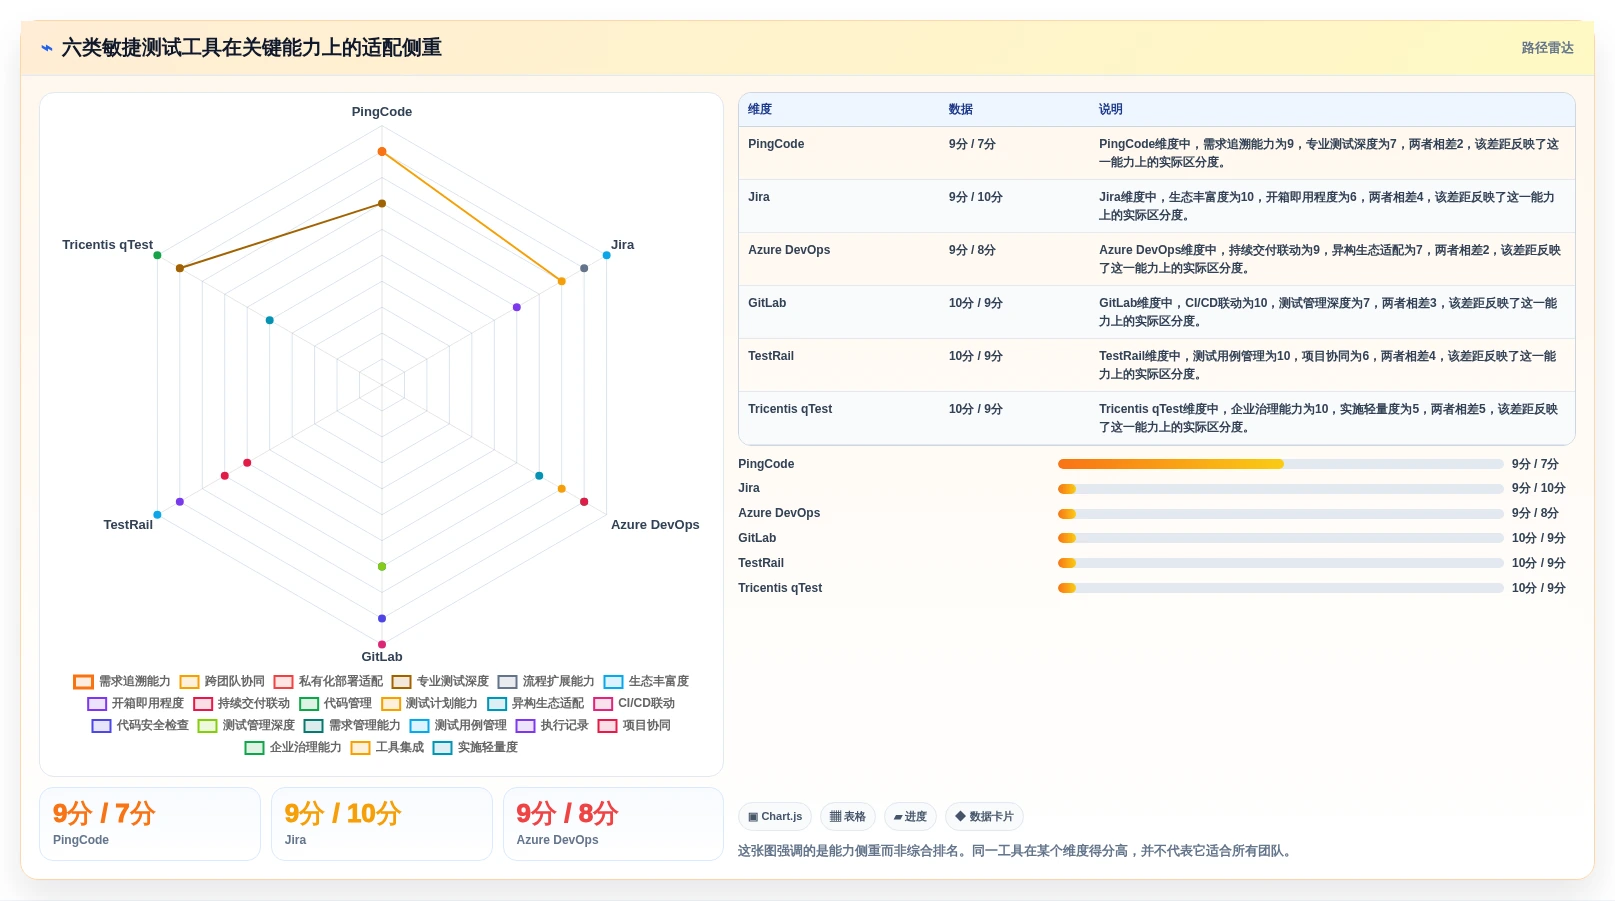The height and width of the screenshot is (901, 1615).
Task: Click the 进度 tag chip
Action: (x=910, y=817)
